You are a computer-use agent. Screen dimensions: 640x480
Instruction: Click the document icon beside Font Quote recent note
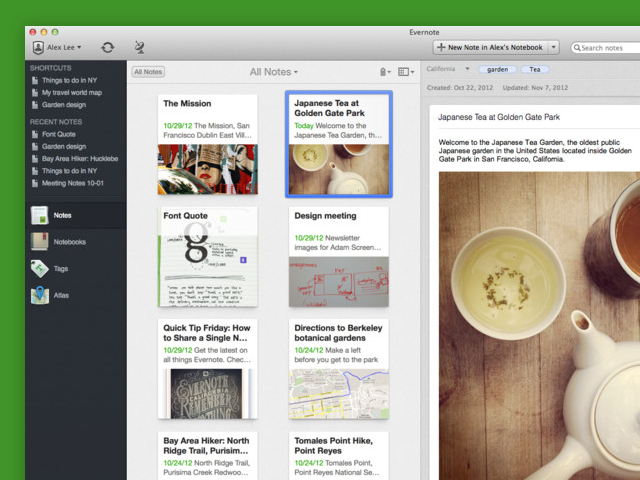35,134
